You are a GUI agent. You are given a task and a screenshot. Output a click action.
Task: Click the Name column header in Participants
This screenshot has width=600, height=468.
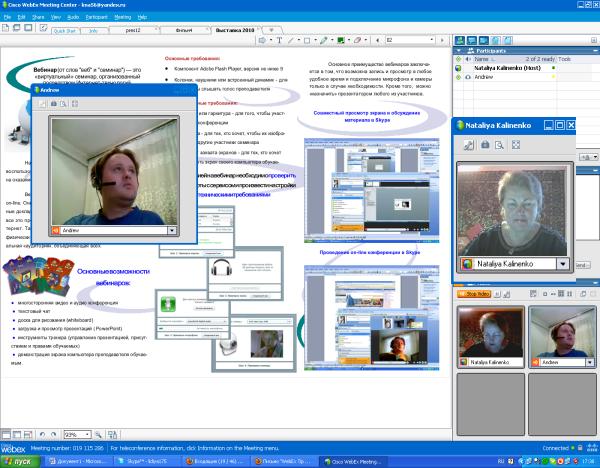481,59
